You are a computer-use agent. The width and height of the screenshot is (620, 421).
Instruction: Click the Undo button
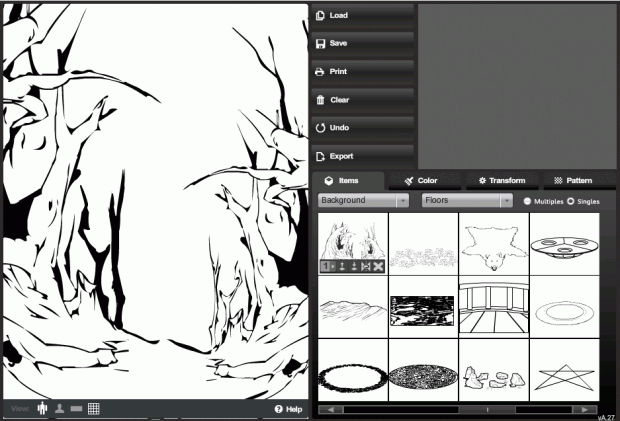[x=363, y=128]
